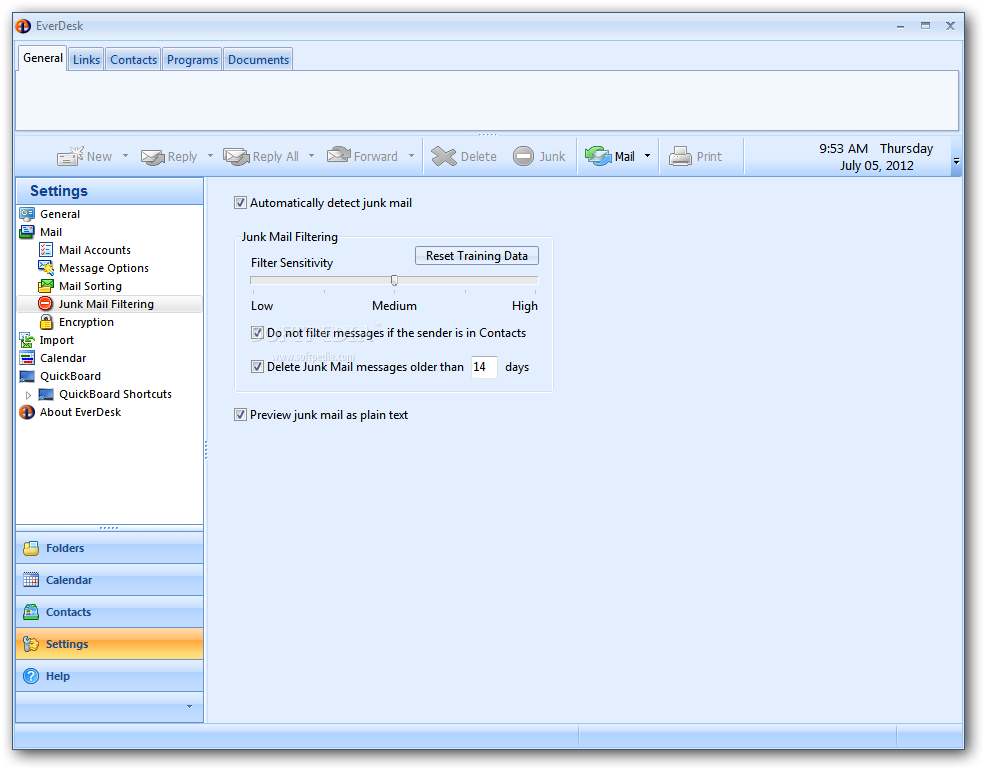The width and height of the screenshot is (985, 770).
Task: Click the Reply All envelope icon
Action: pos(236,156)
